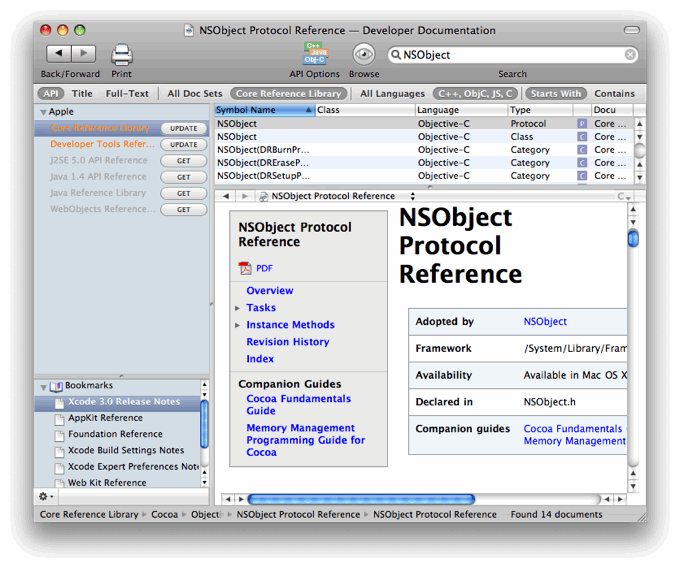The image size is (680, 568).
Task: Print the document with the printer icon
Action: (x=122, y=55)
